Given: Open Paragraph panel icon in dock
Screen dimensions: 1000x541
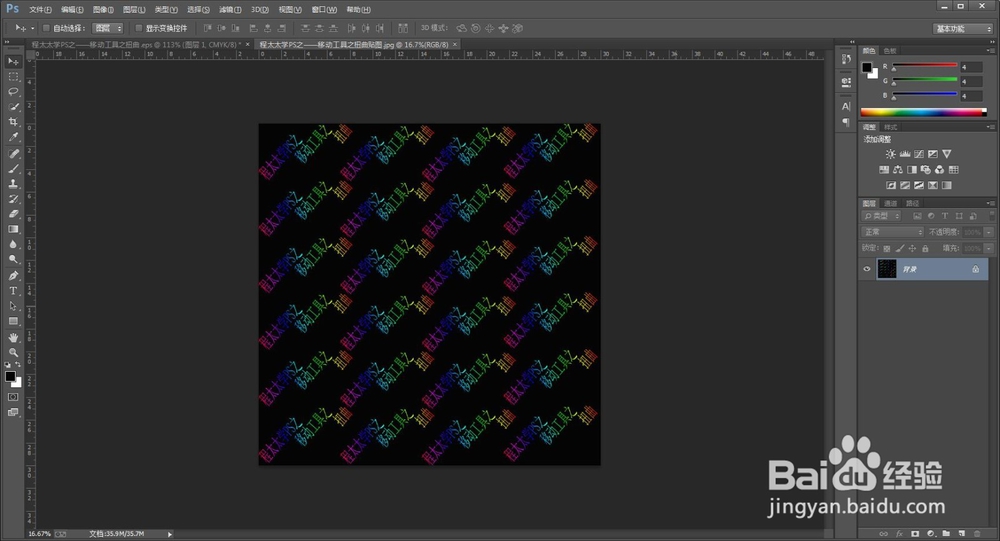Looking at the screenshot, I should pyautogui.click(x=846, y=121).
